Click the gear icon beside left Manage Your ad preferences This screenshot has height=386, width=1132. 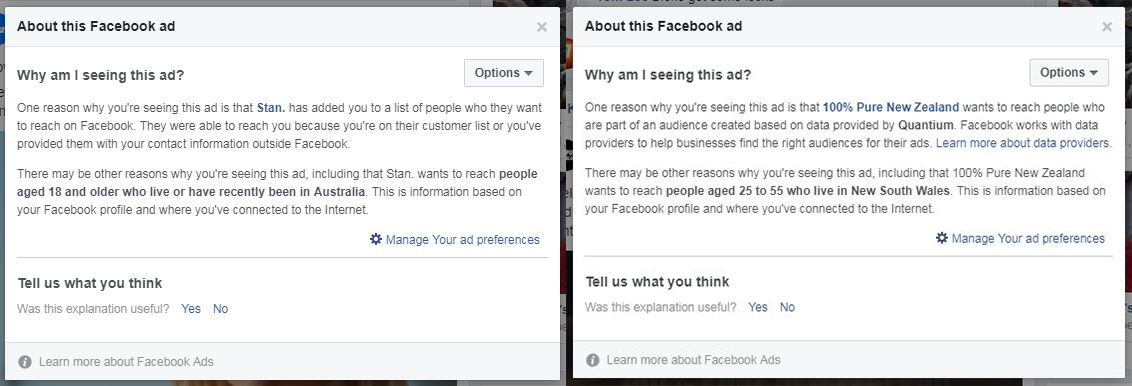point(375,239)
